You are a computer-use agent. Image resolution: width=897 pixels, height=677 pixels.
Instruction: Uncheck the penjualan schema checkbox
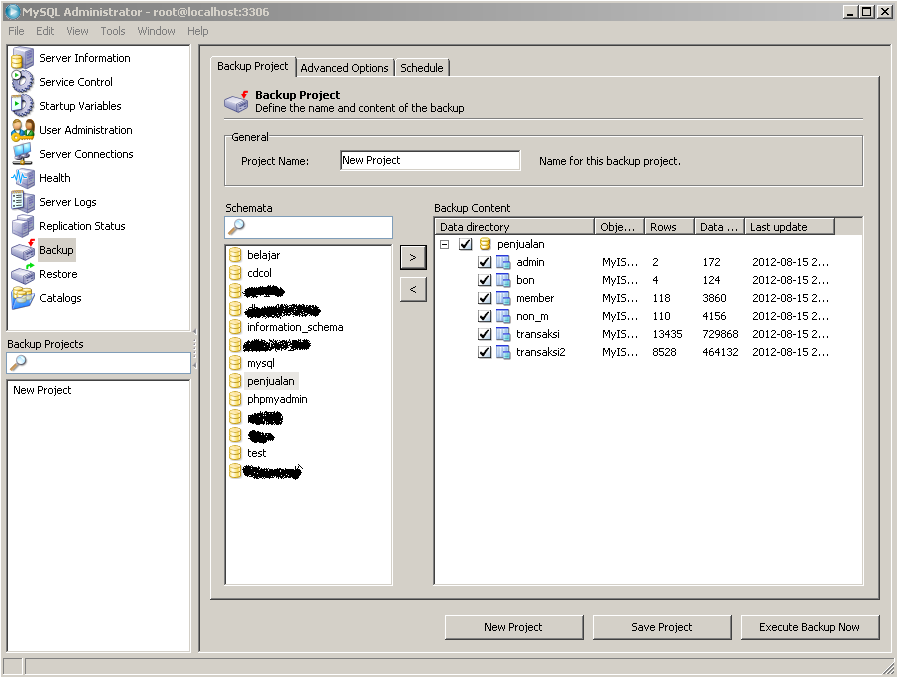click(x=466, y=244)
